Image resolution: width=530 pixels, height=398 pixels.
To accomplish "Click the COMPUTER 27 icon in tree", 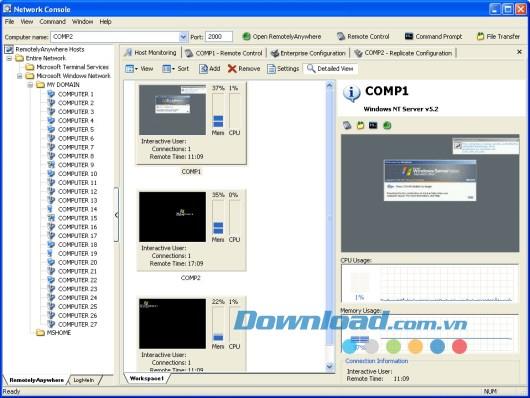I will 51,324.
